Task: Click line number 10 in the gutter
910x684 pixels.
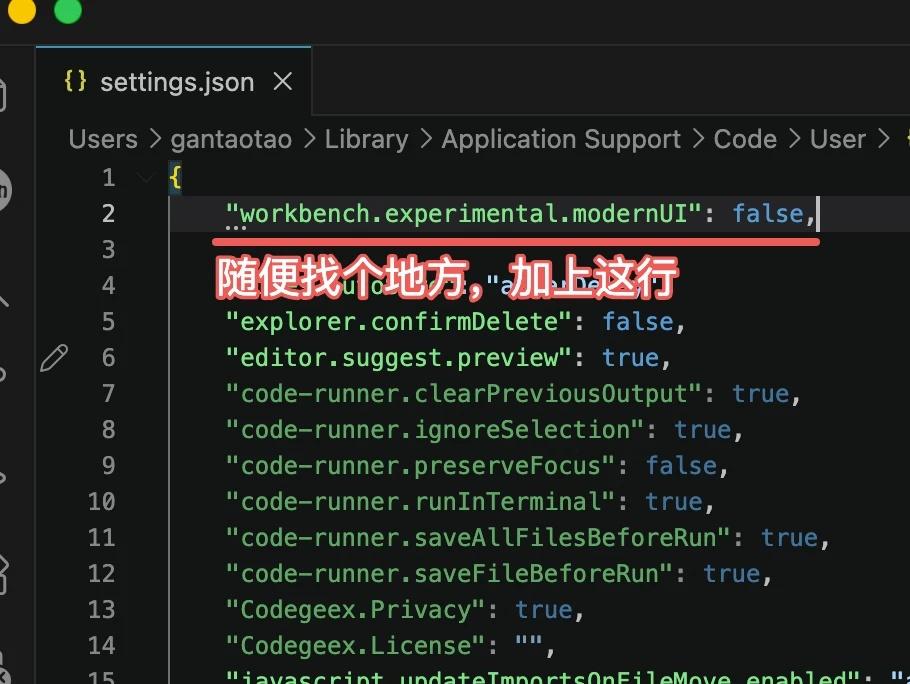Action: (102, 502)
